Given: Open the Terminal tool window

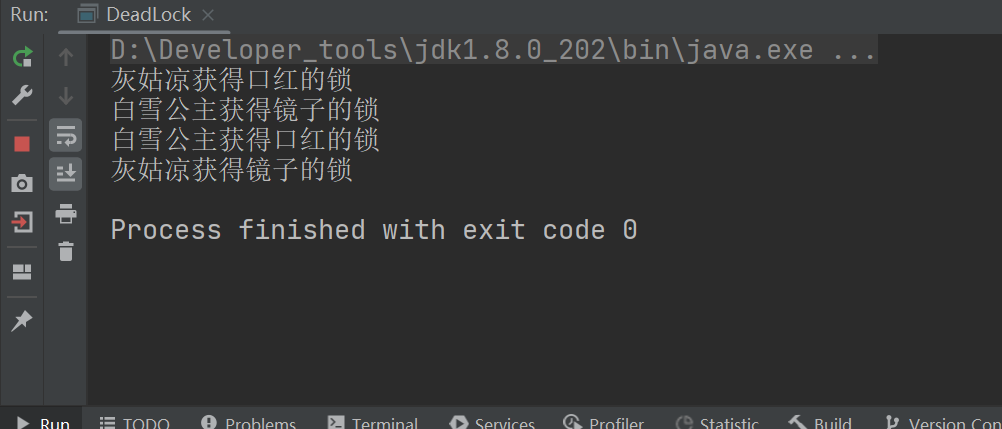Looking at the screenshot, I should [x=373, y=423].
